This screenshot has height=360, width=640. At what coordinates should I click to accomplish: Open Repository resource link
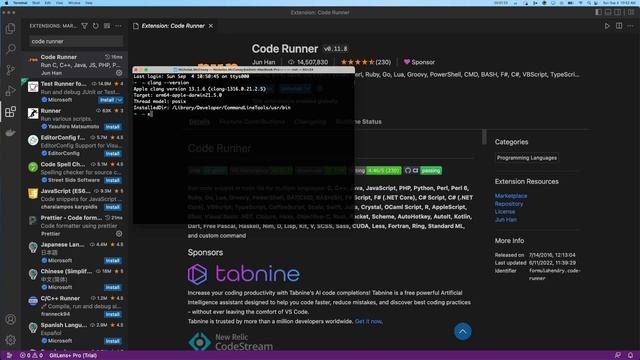(509, 204)
